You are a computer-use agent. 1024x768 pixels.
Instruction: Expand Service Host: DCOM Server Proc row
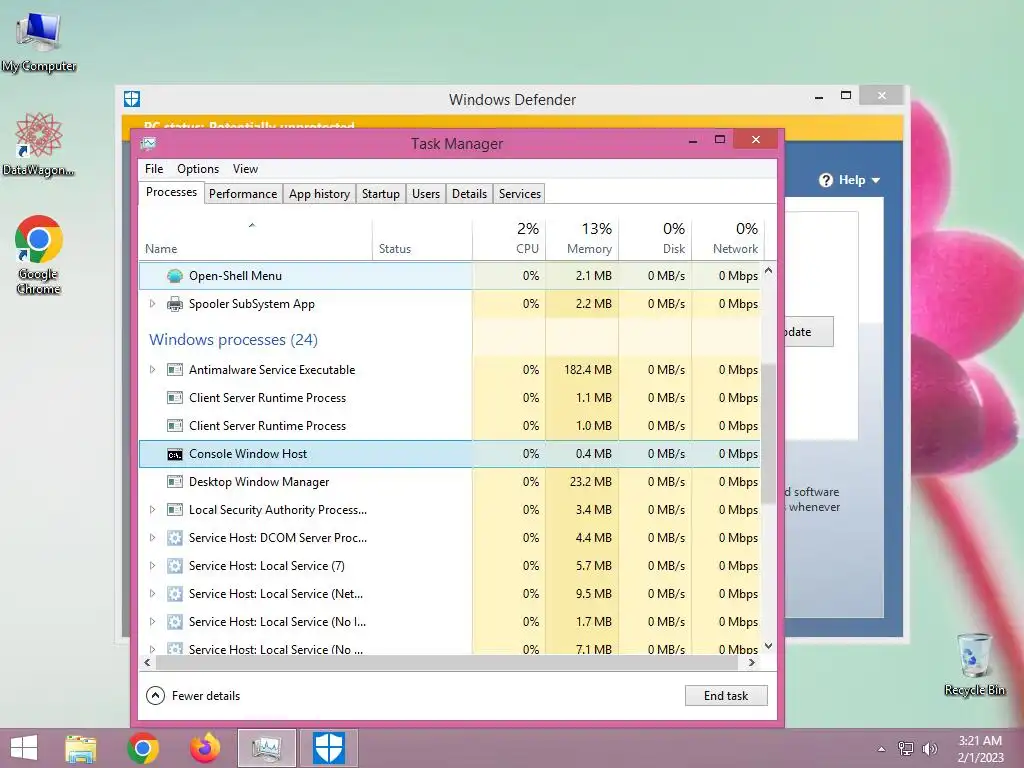click(x=152, y=538)
